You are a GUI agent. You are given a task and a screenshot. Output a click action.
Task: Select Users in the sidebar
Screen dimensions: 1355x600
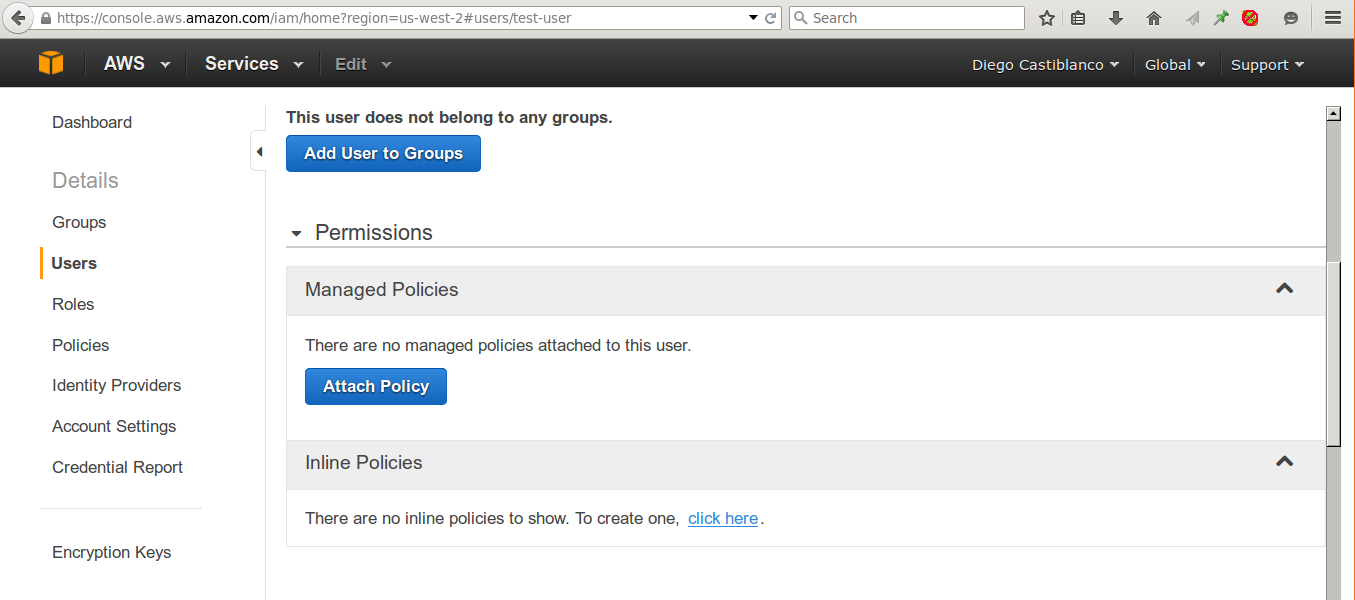click(74, 263)
